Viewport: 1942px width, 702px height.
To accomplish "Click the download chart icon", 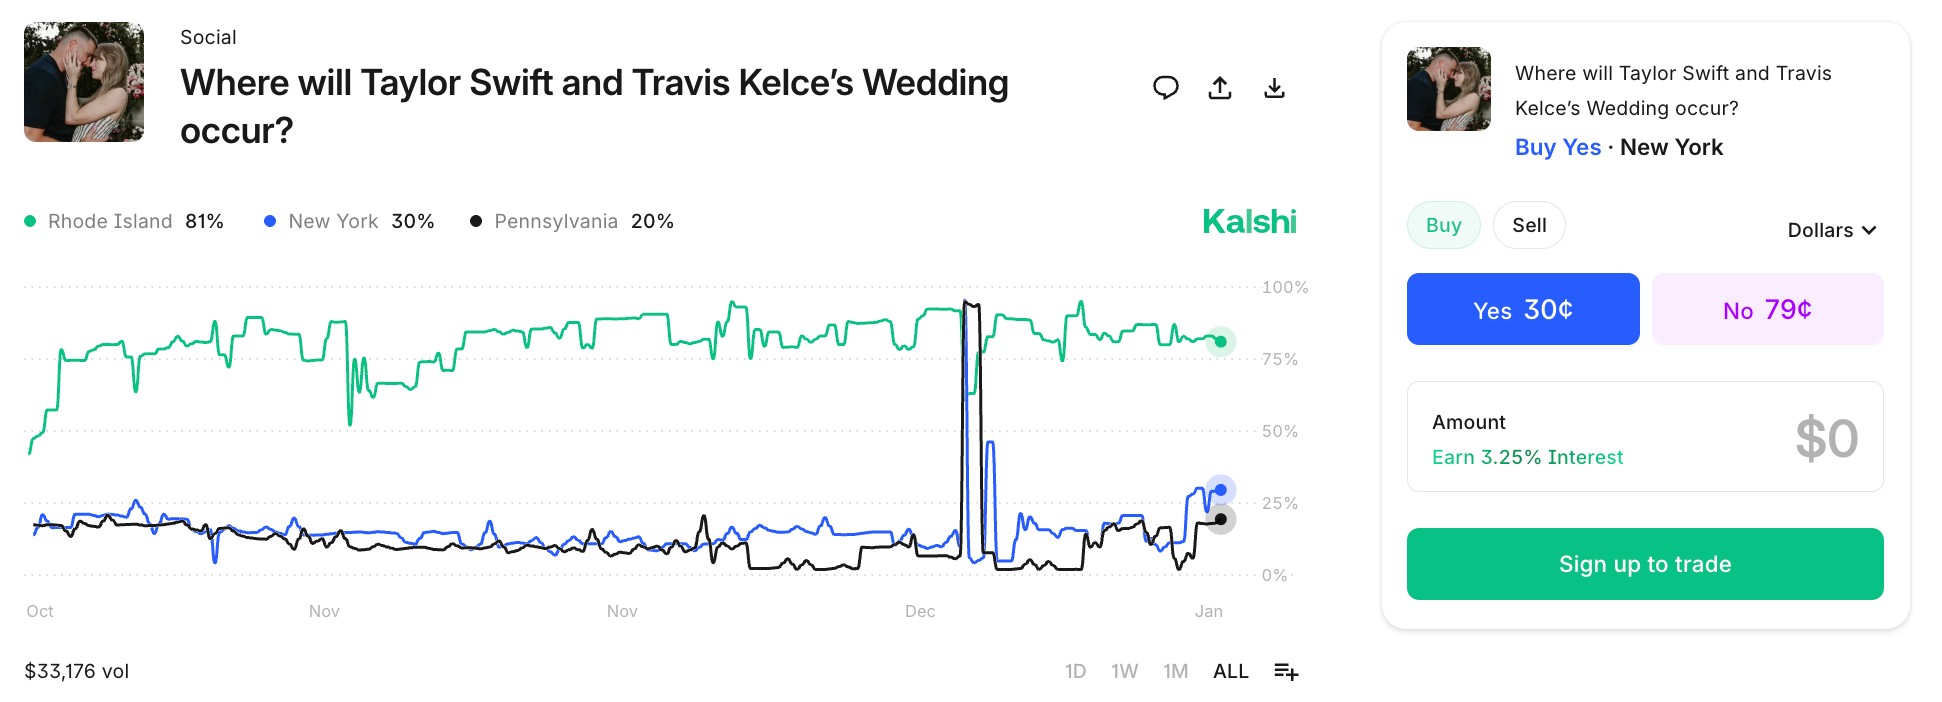I will 1275,88.
